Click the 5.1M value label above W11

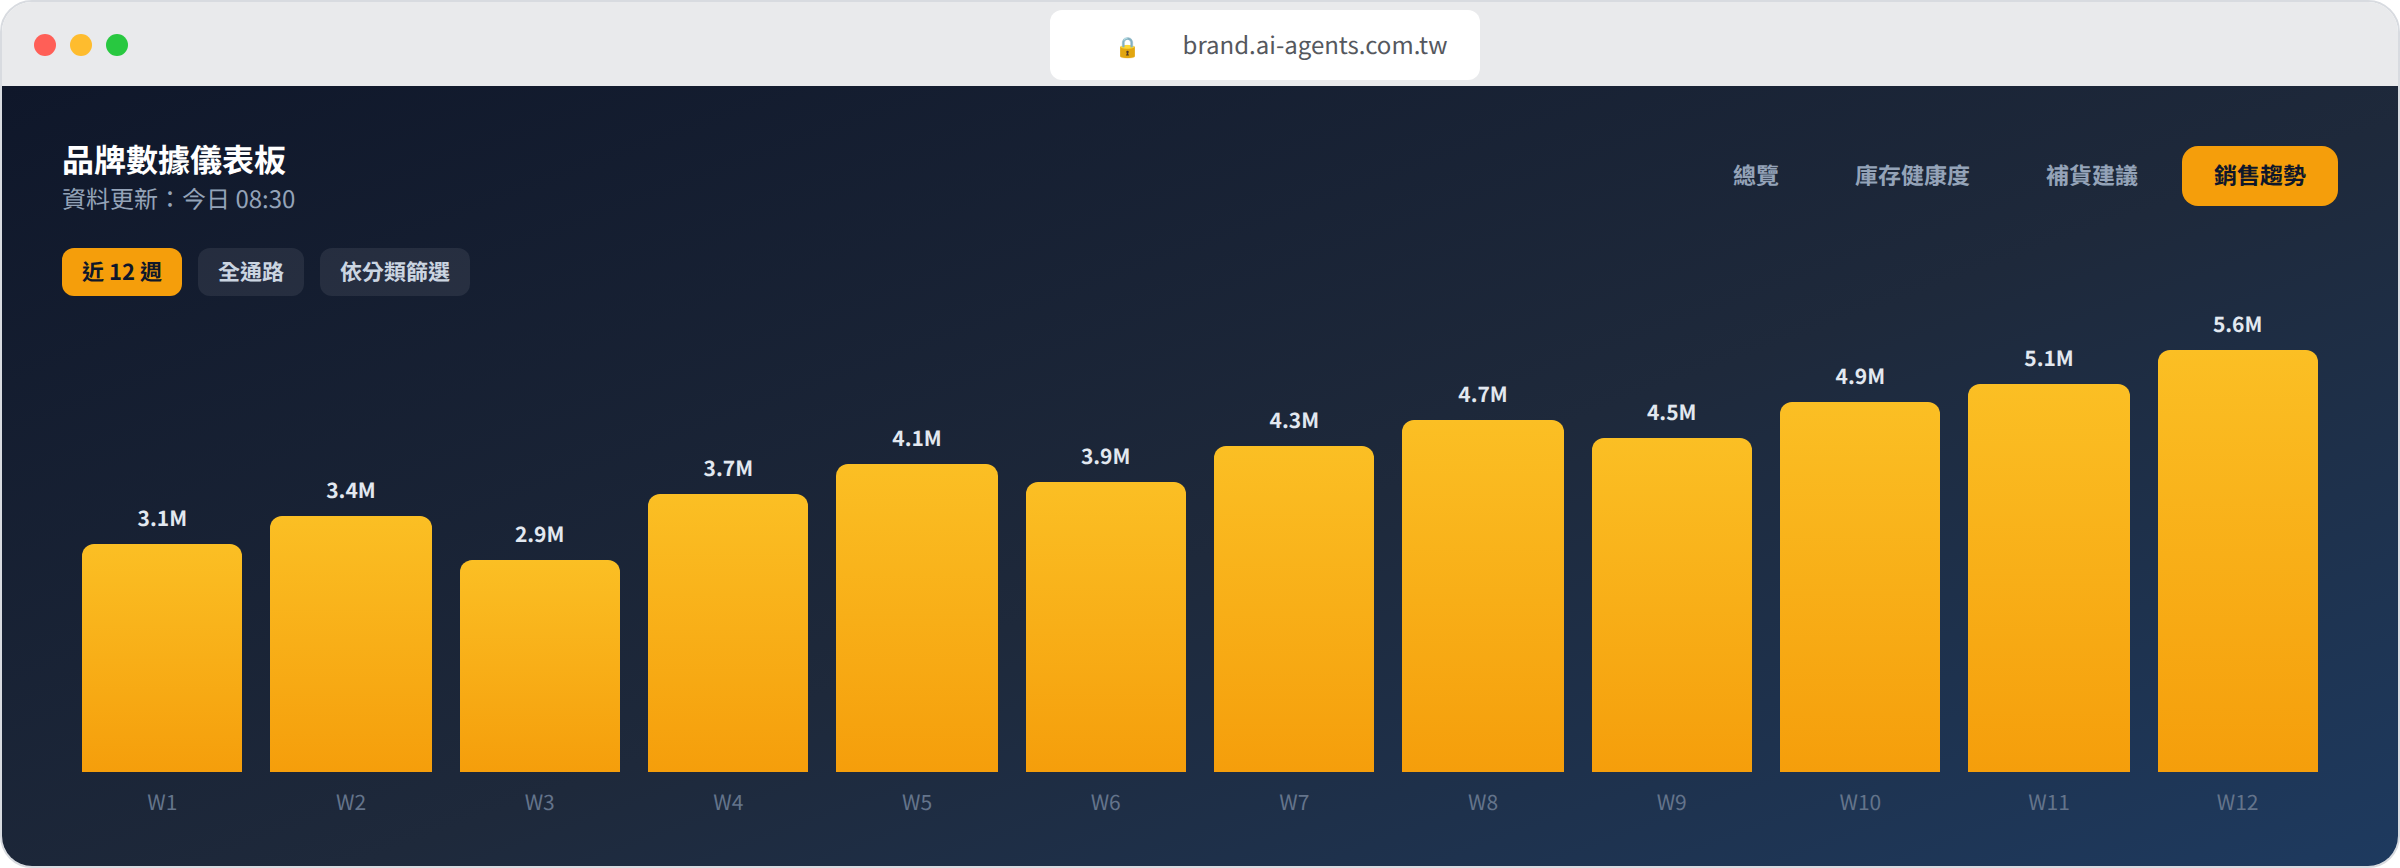2049,359
